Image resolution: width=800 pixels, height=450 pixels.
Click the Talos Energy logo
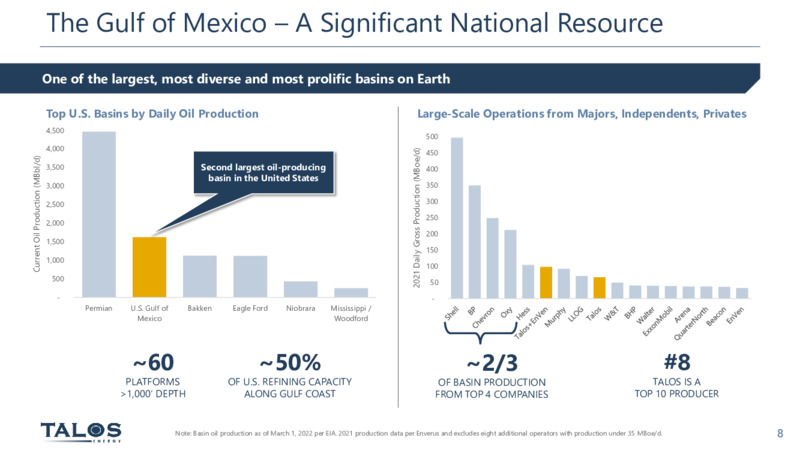click(81, 432)
